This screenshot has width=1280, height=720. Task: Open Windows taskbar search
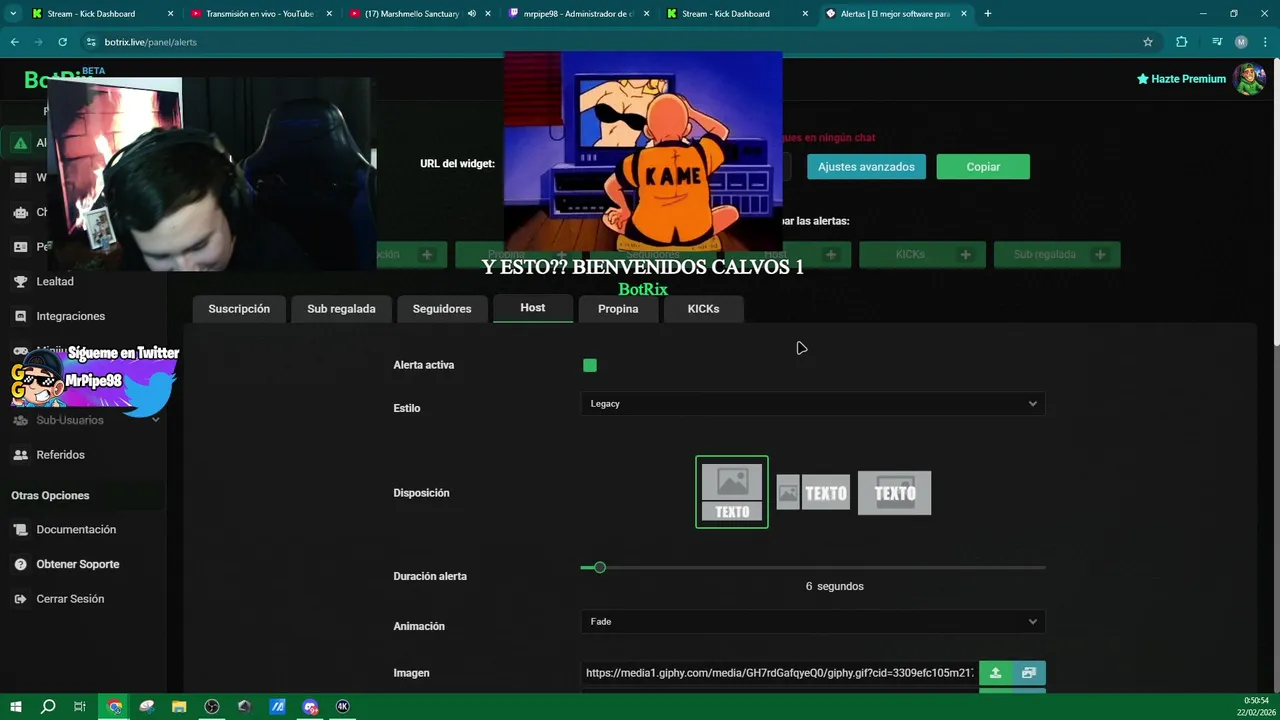coord(48,707)
